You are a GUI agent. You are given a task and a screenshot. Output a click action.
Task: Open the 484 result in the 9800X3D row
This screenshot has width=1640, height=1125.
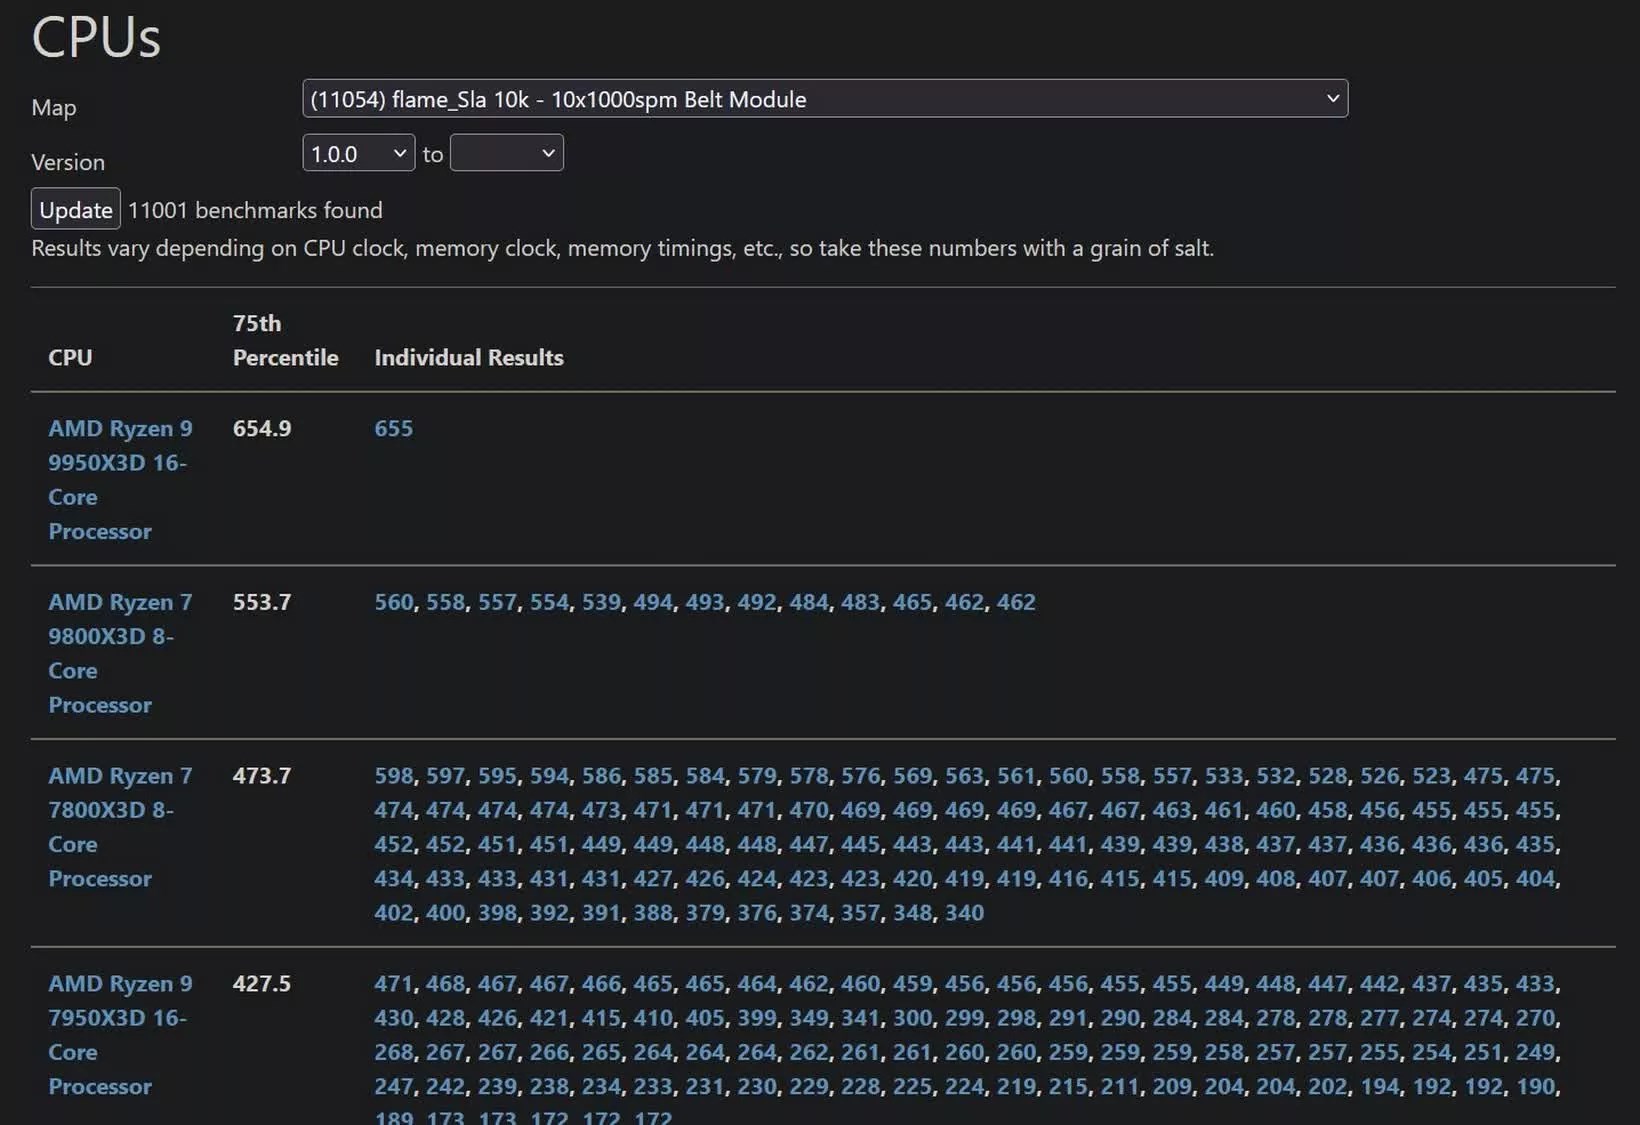[808, 602]
